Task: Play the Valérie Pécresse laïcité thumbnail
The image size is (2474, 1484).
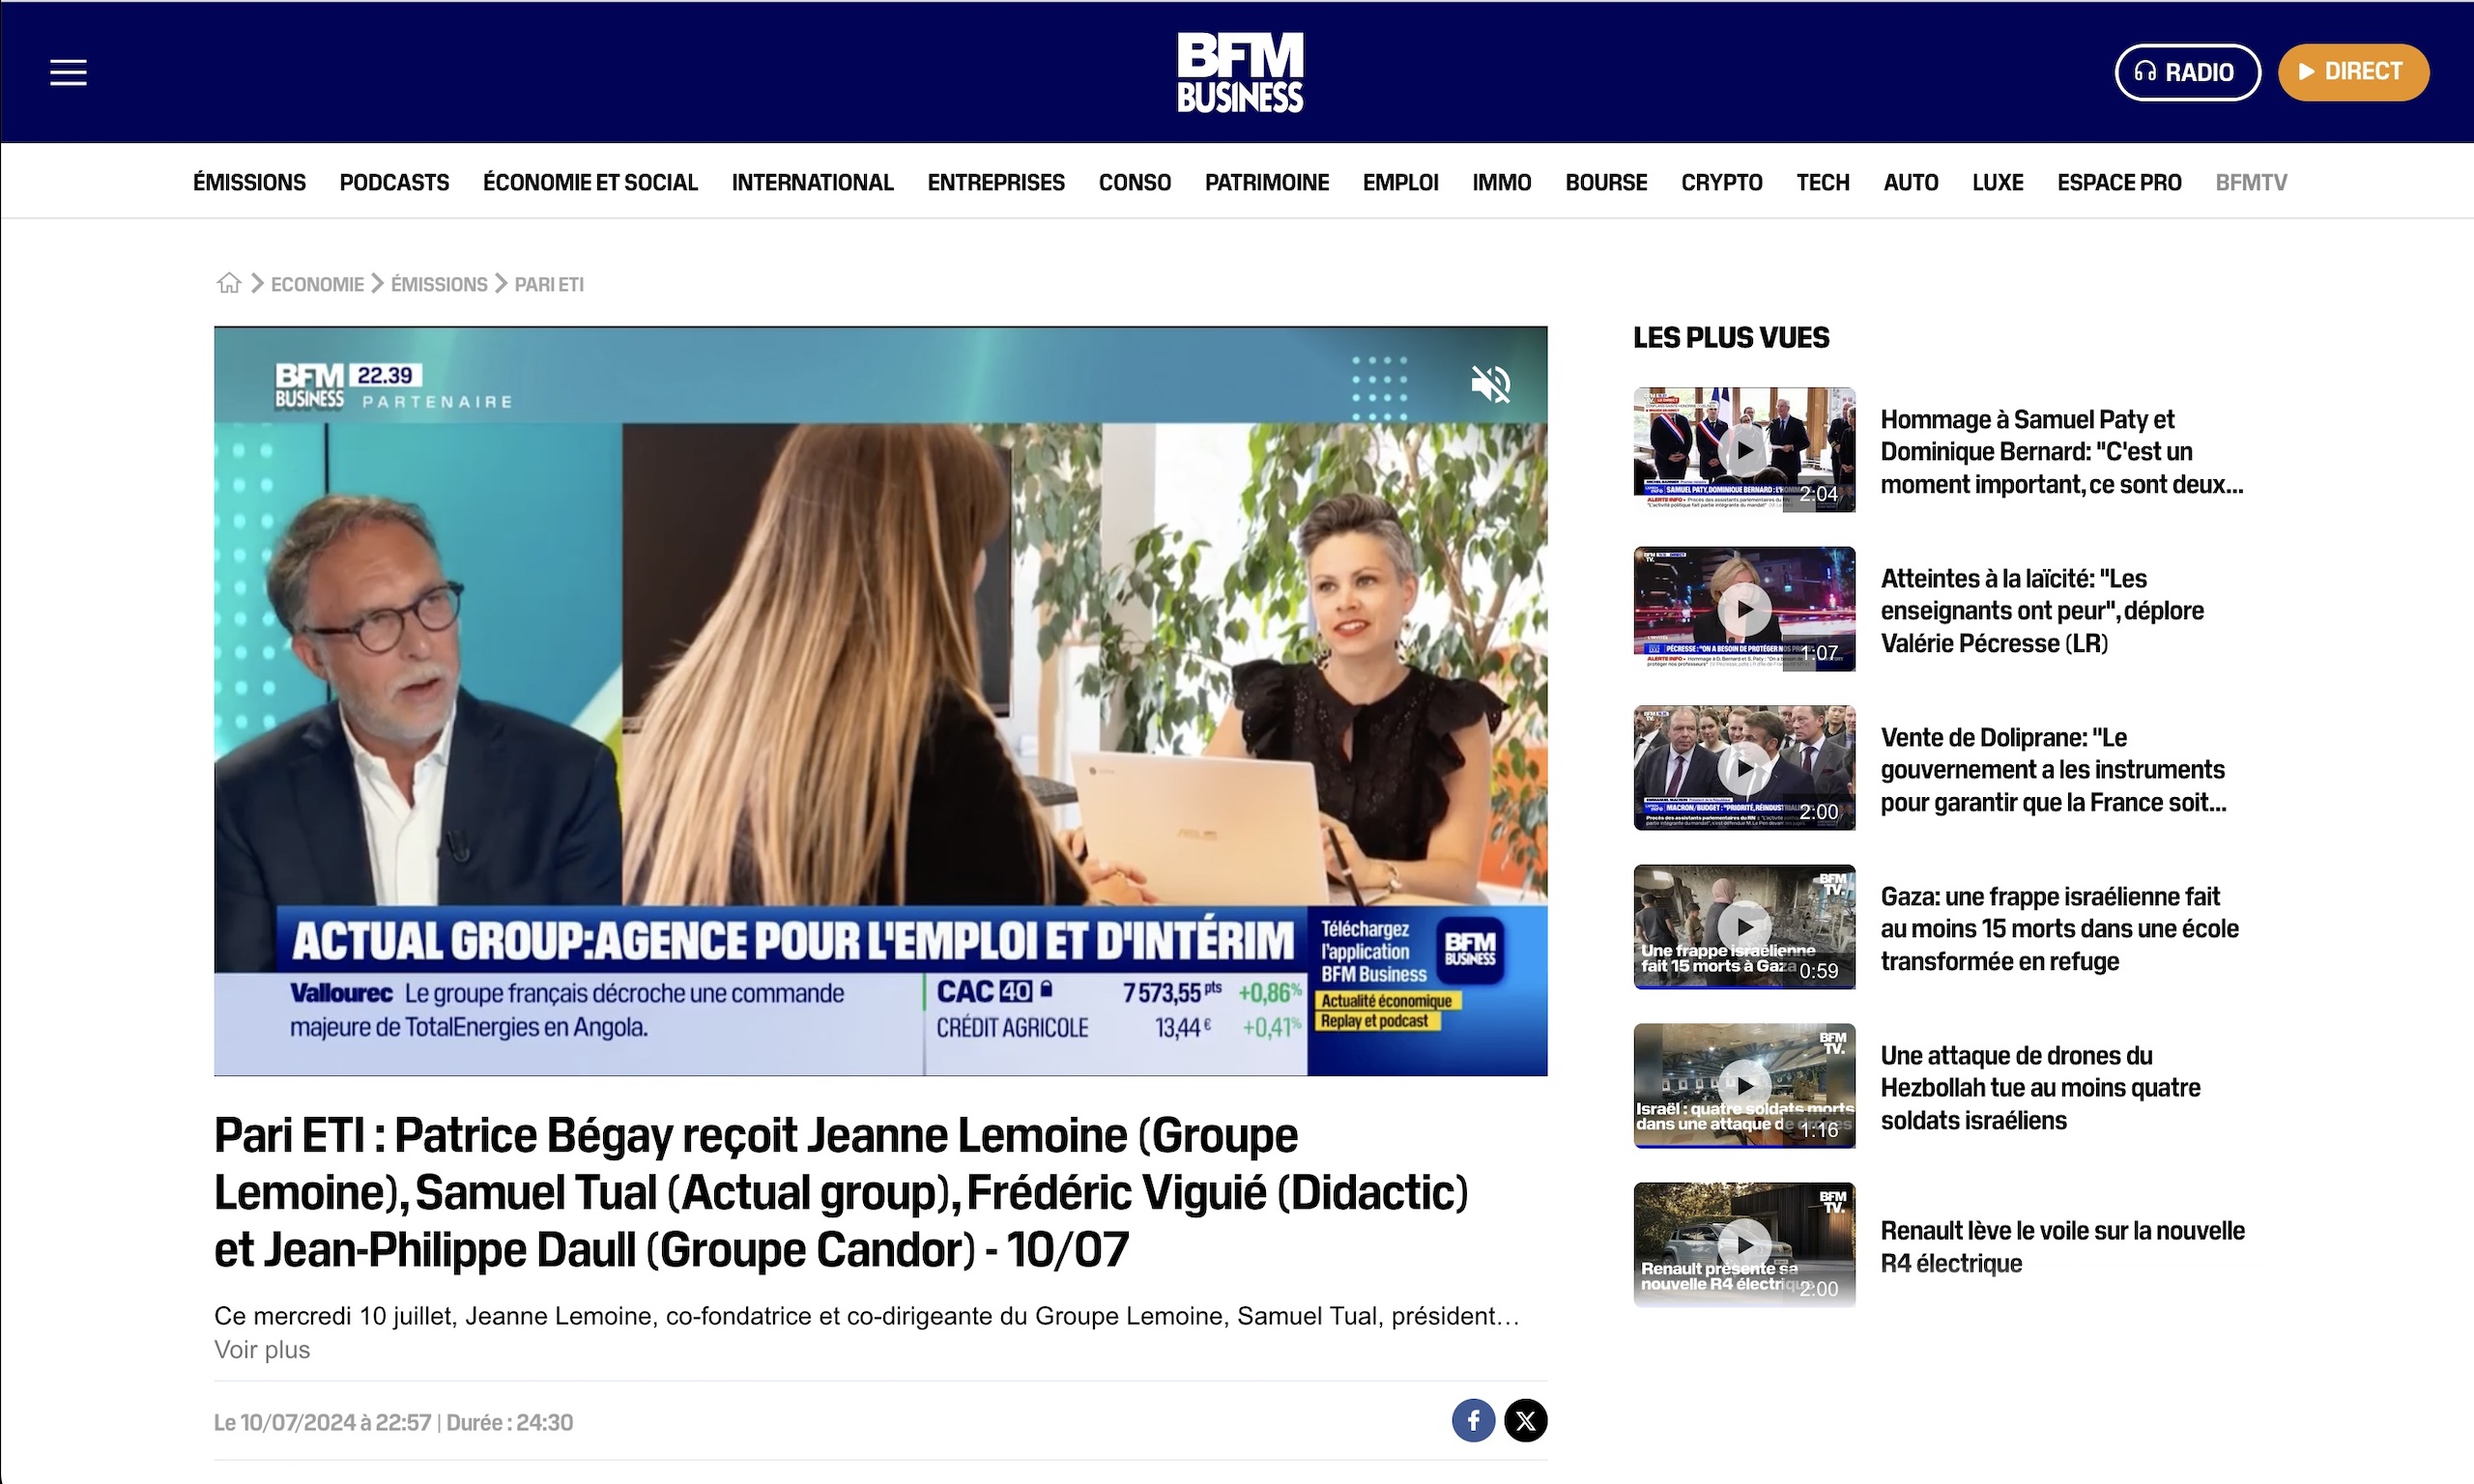Action: pos(1744,608)
